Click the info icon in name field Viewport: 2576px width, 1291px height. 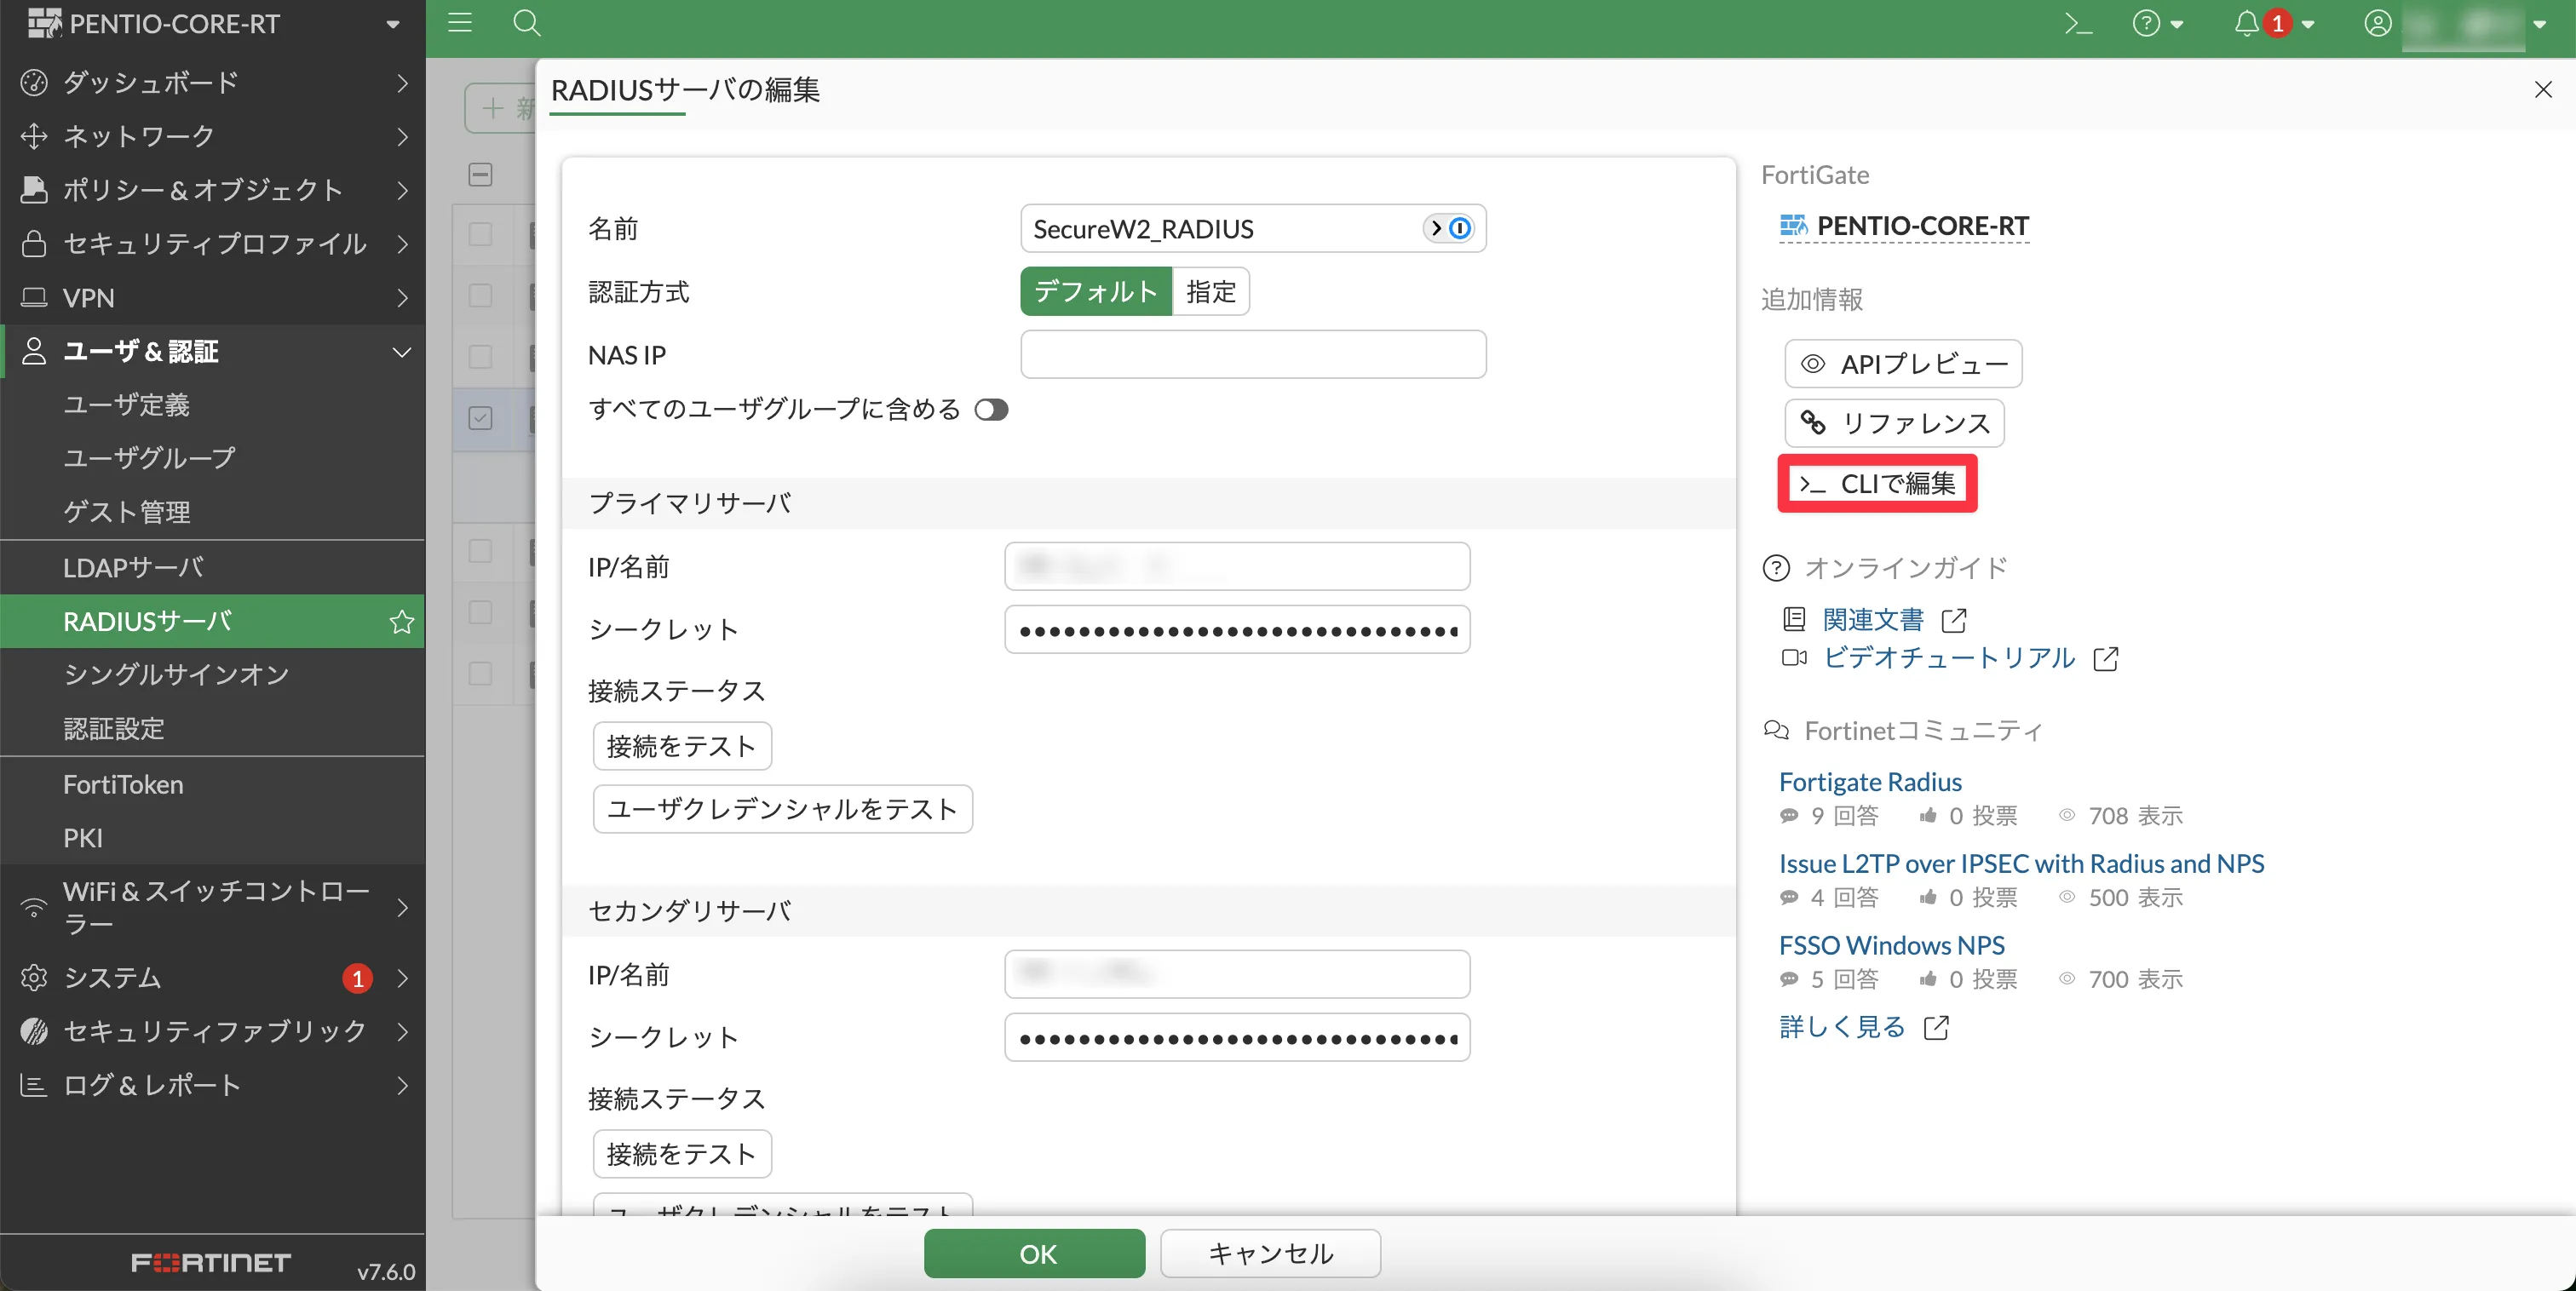1460,229
